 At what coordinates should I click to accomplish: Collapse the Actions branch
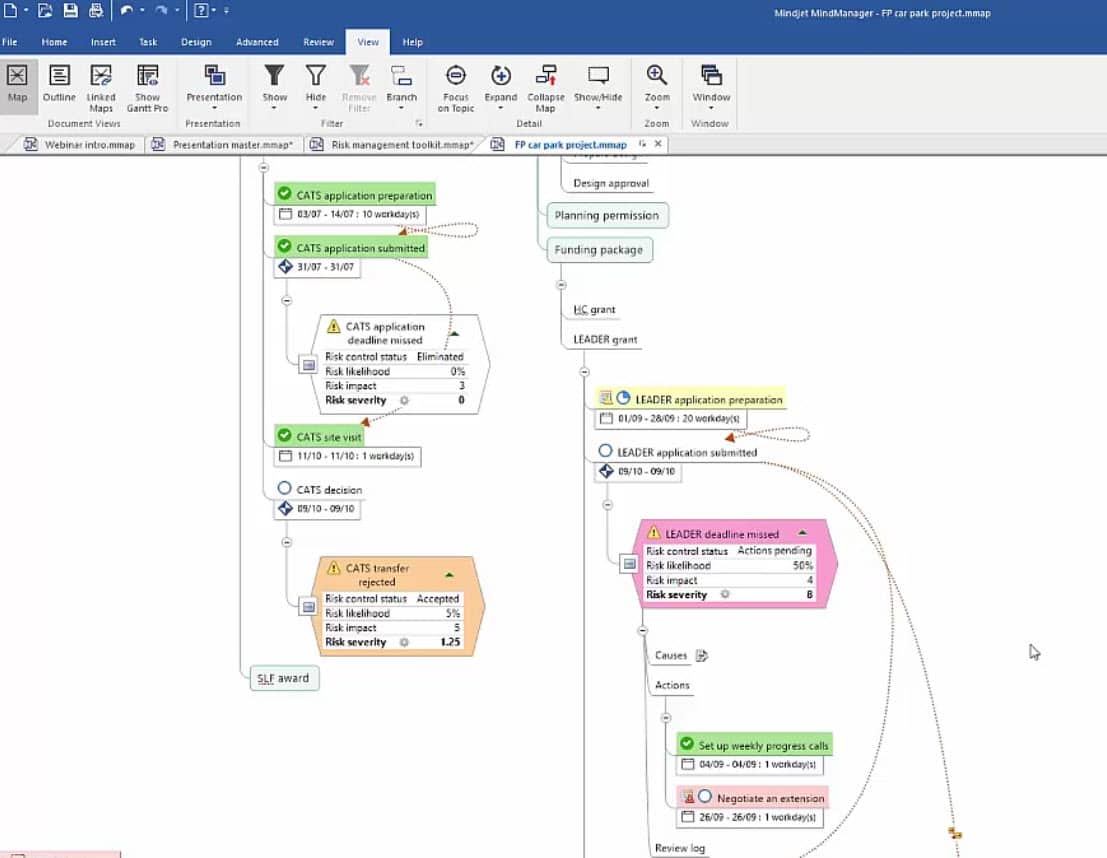(x=666, y=717)
